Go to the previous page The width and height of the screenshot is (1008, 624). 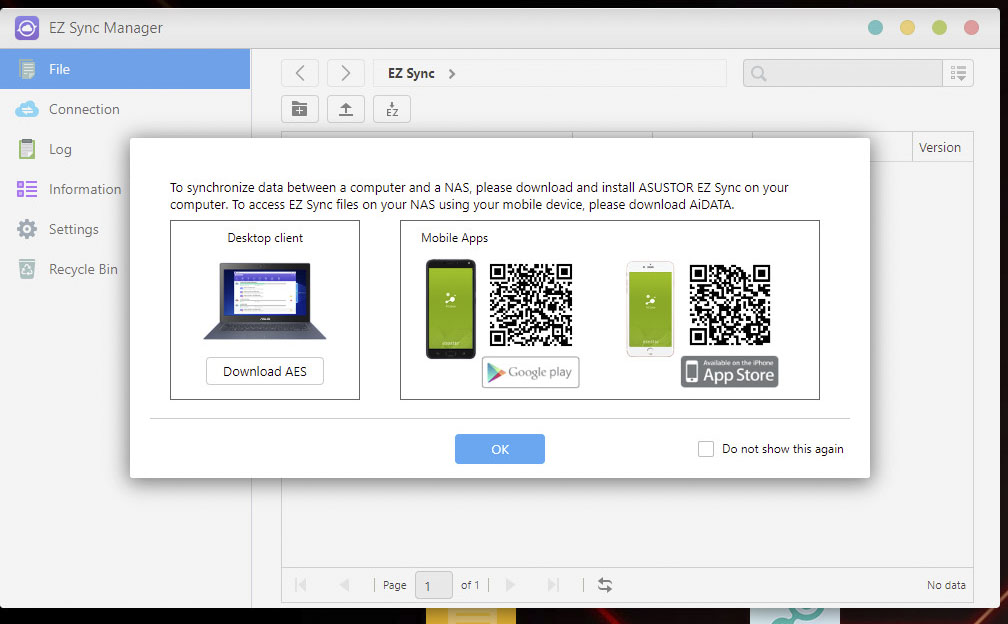[345, 585]
